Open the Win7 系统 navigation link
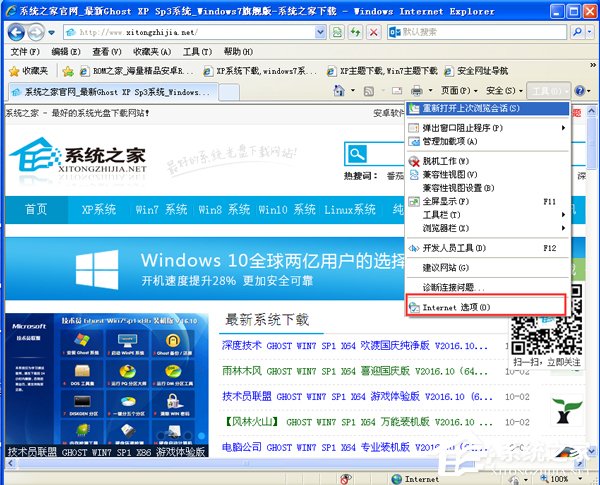The image size is (600, 485). coord(161,210)
